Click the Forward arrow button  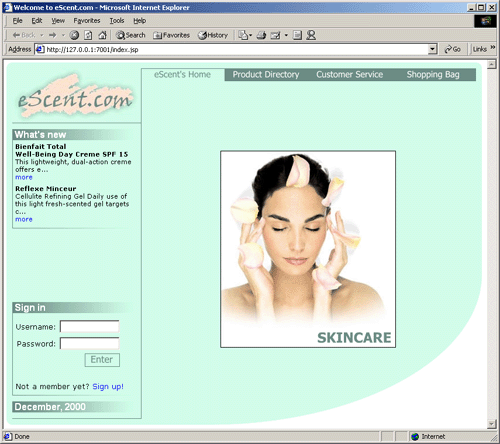[52, 35]
